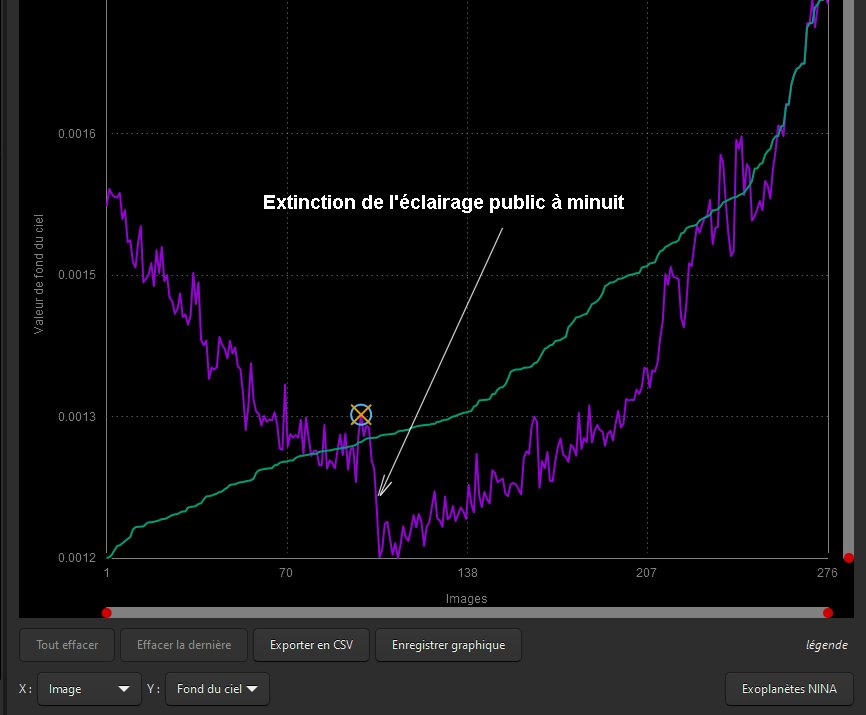Click the circled cross marker on the curve
Image resolution: width=866 pixels, height=715 pixels.
click(361, 415)
